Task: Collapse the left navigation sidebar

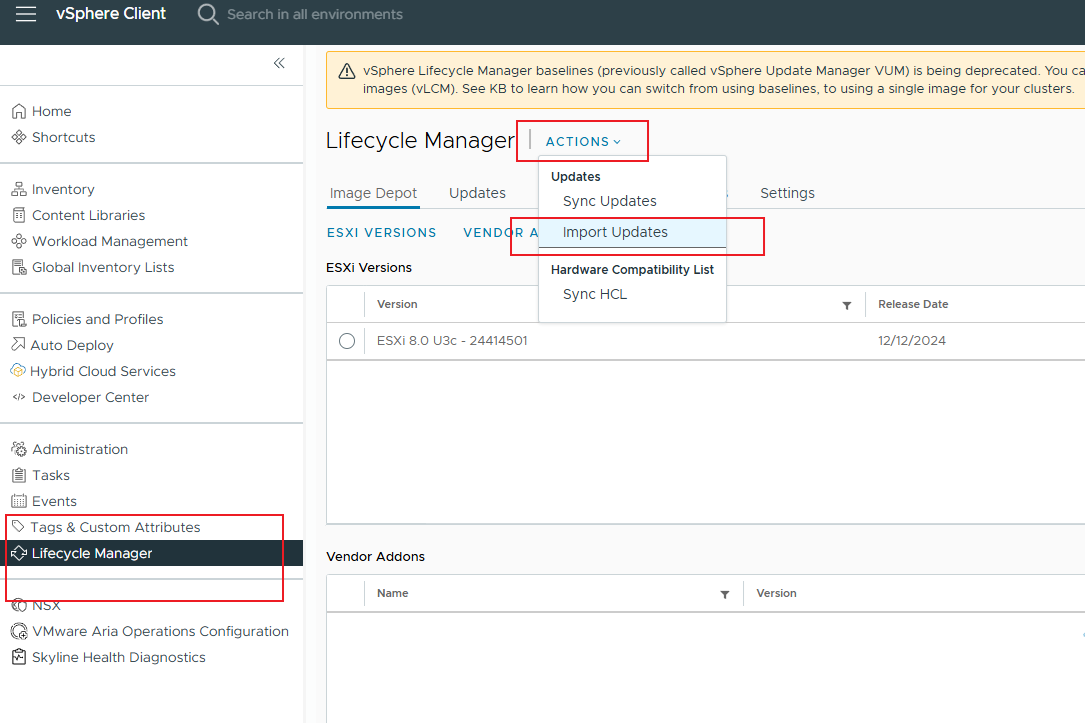Action: [279, 63]
